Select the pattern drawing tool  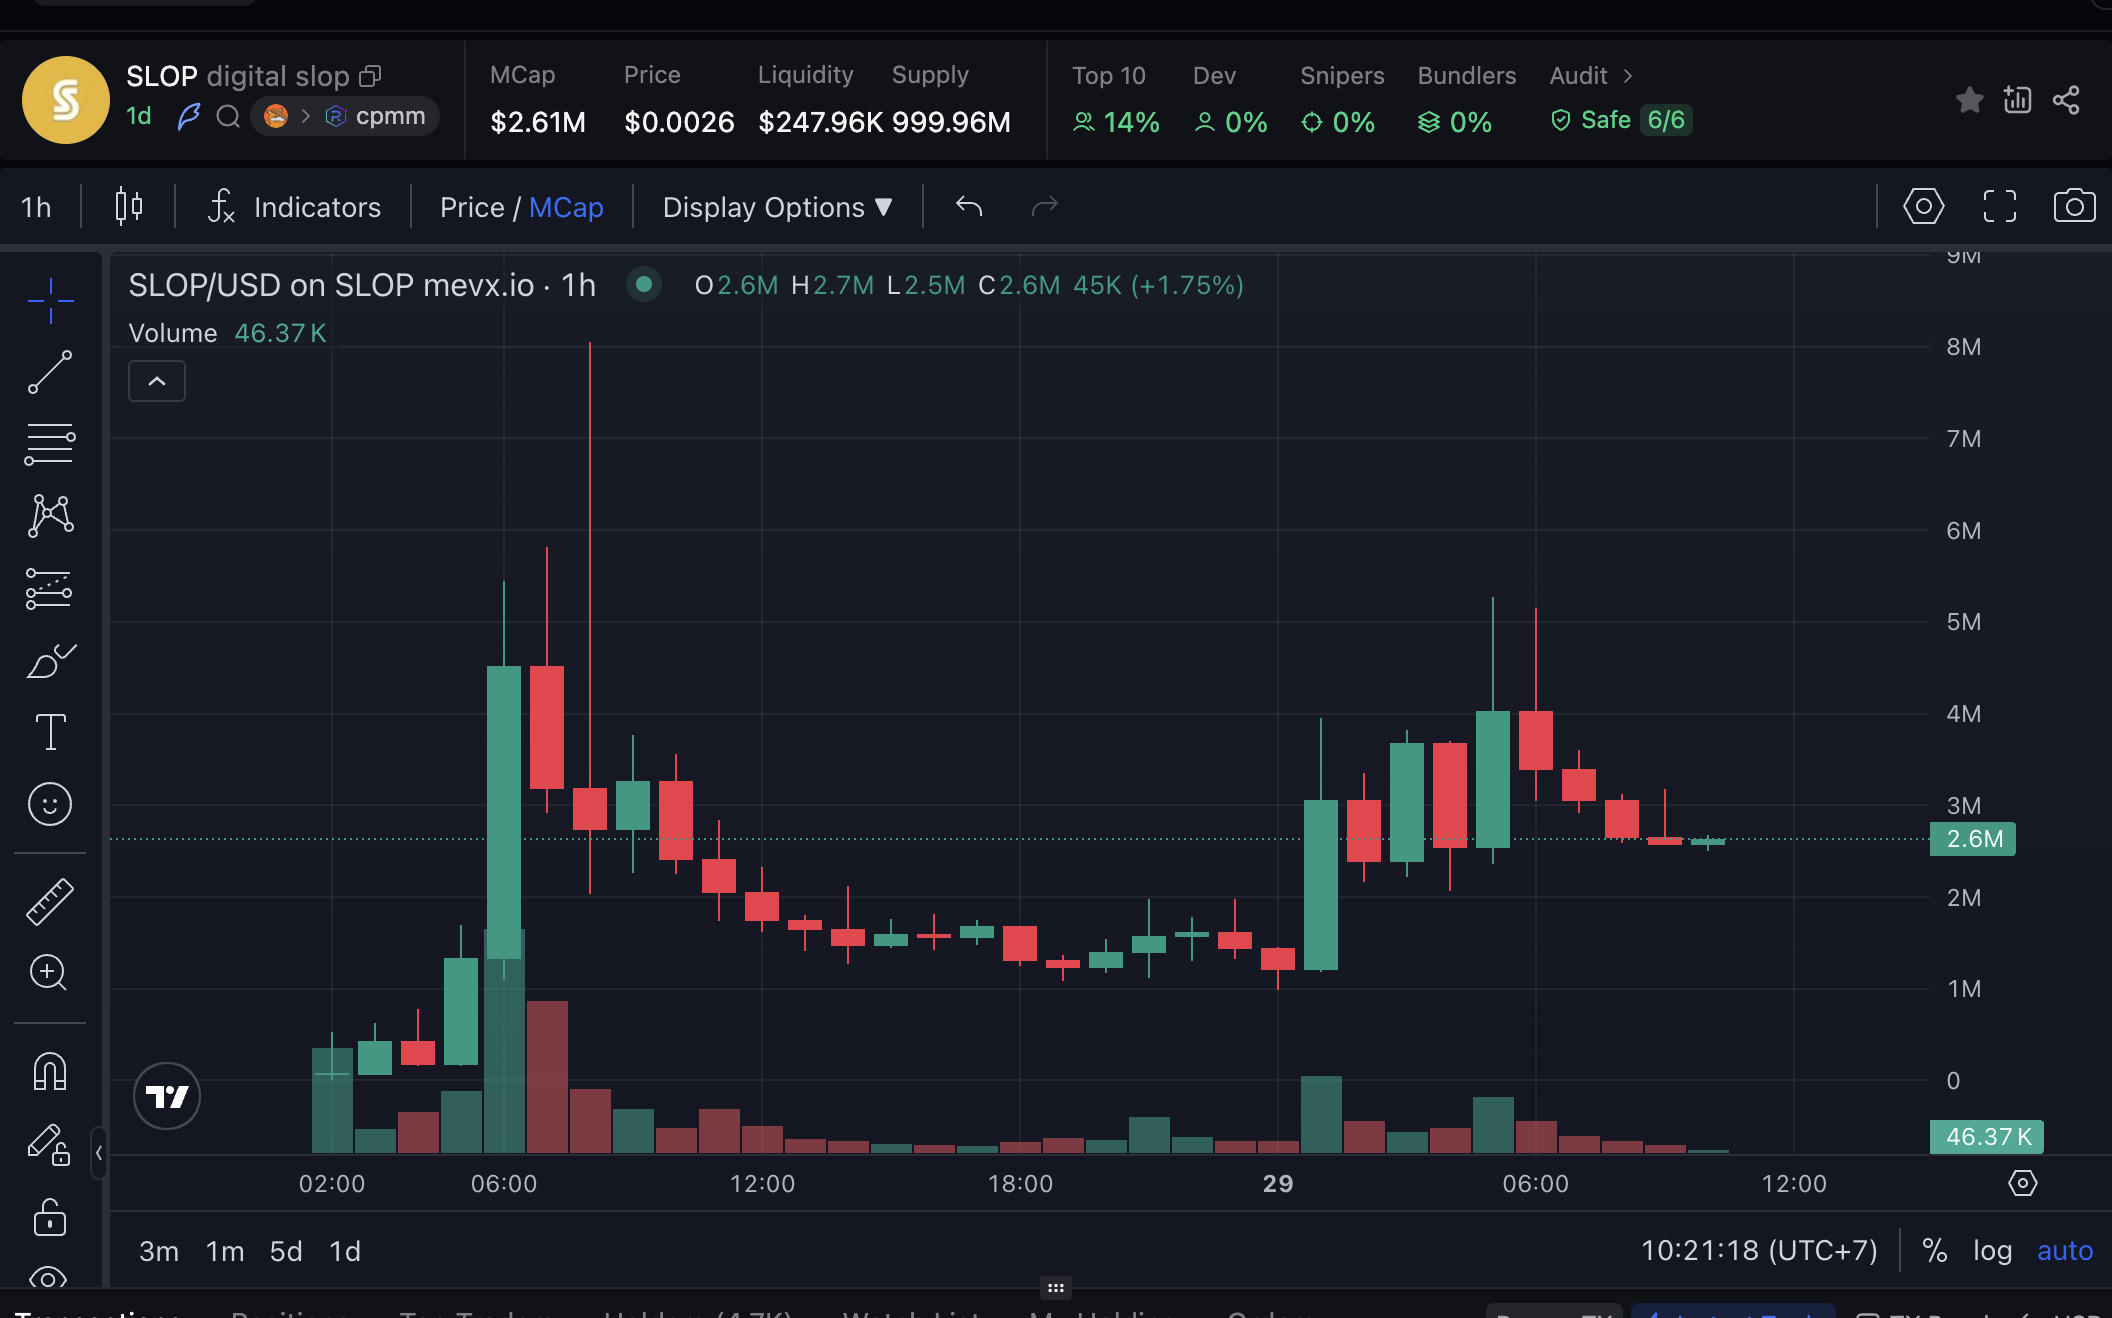coord(50,516)
